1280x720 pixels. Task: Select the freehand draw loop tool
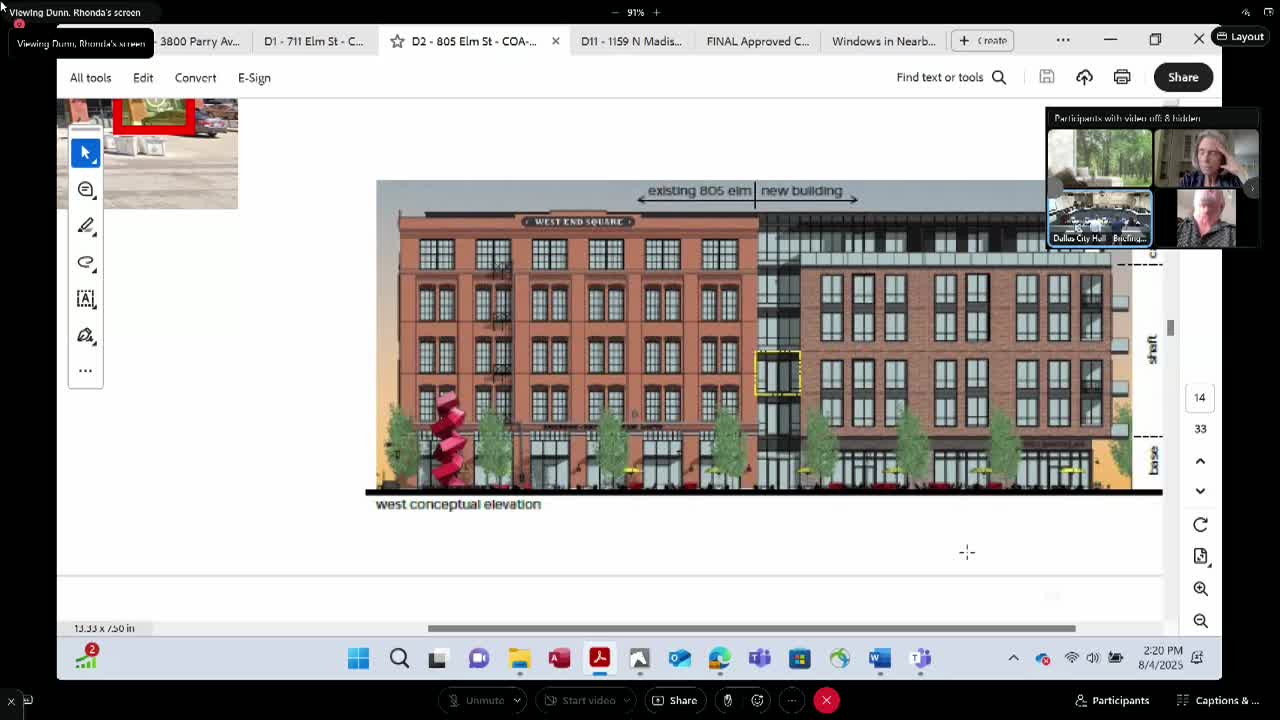pyautogui.click(x=85, y=262)
